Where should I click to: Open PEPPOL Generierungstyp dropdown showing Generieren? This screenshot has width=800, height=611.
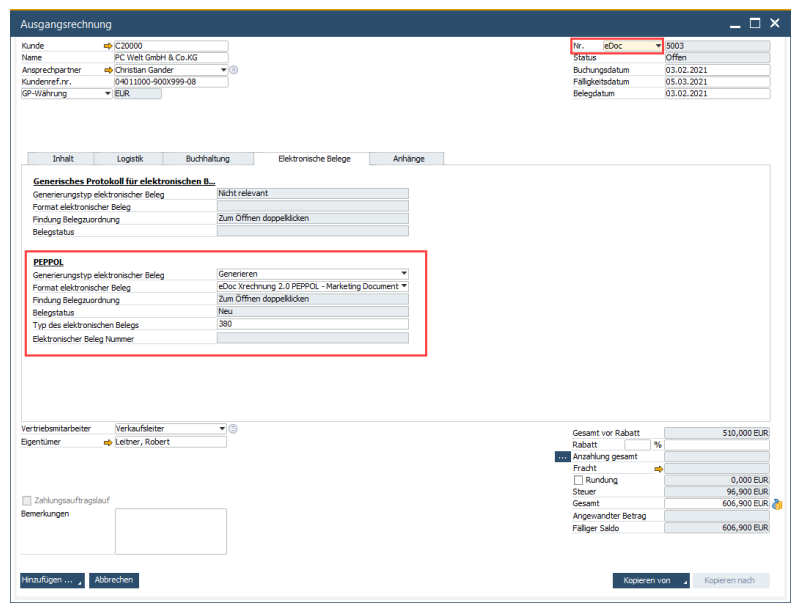click(404, 274)
